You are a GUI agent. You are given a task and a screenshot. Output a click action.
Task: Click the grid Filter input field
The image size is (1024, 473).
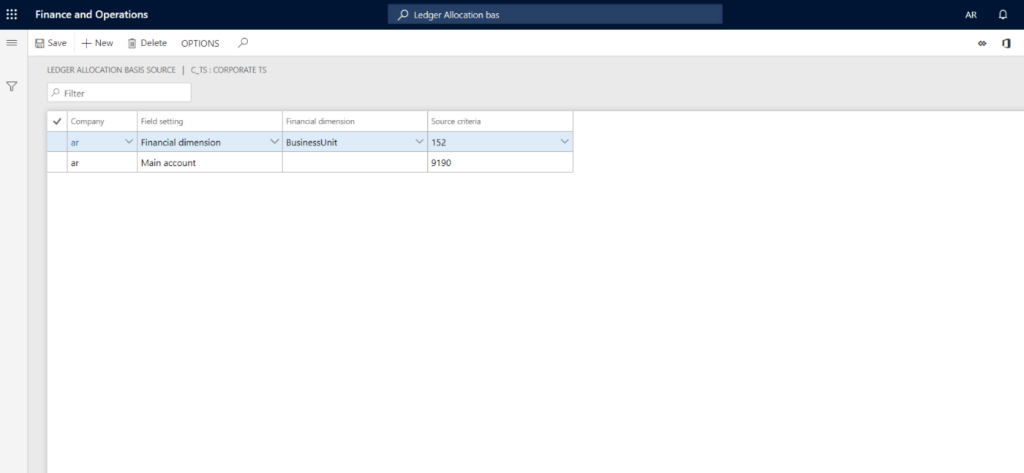(124, 92)
